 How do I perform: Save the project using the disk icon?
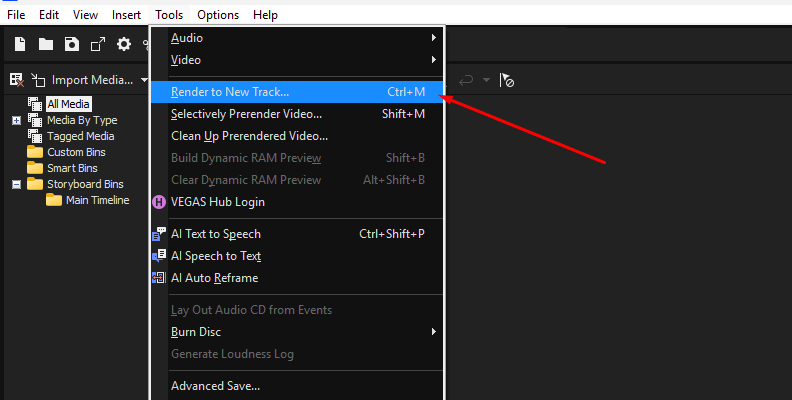coord(72,44)
